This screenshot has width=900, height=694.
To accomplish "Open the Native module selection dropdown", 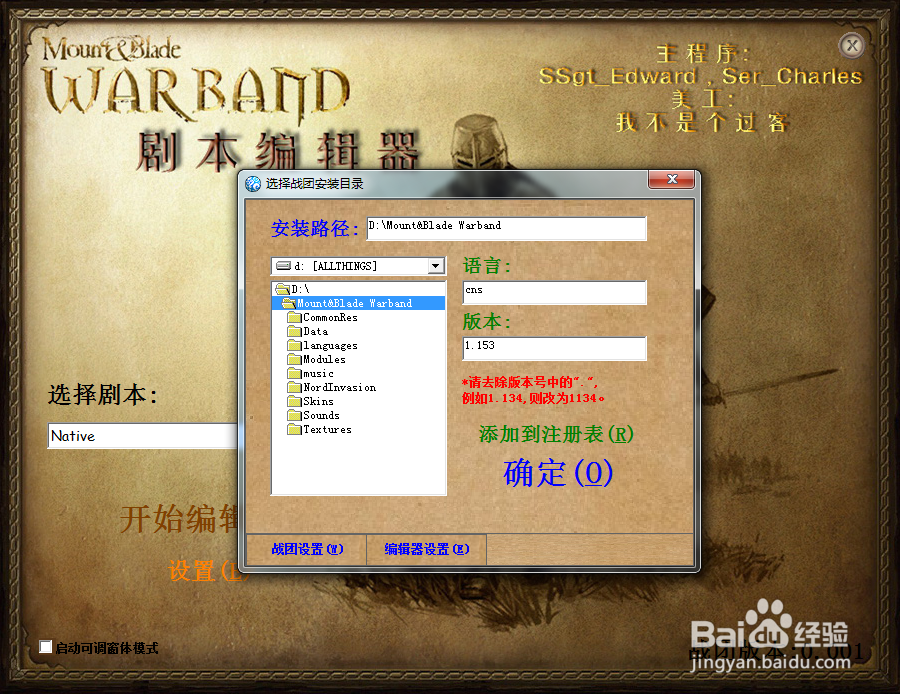I will tap(142, 436).
